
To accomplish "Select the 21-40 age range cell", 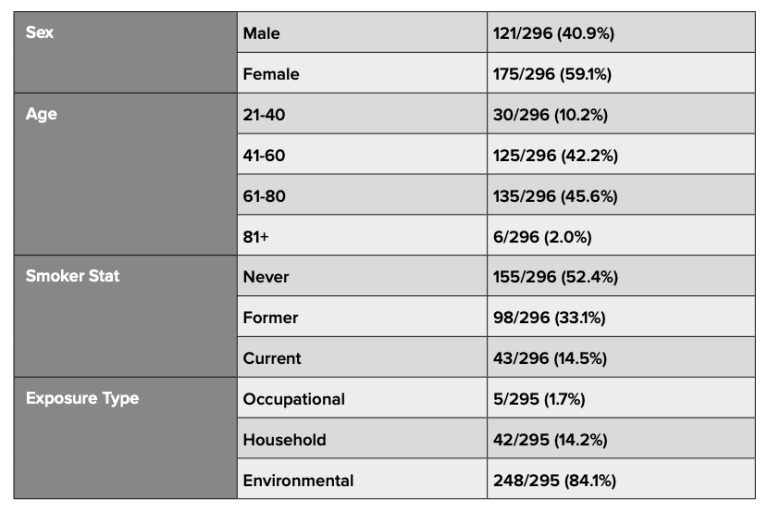I will pos(362,114).
